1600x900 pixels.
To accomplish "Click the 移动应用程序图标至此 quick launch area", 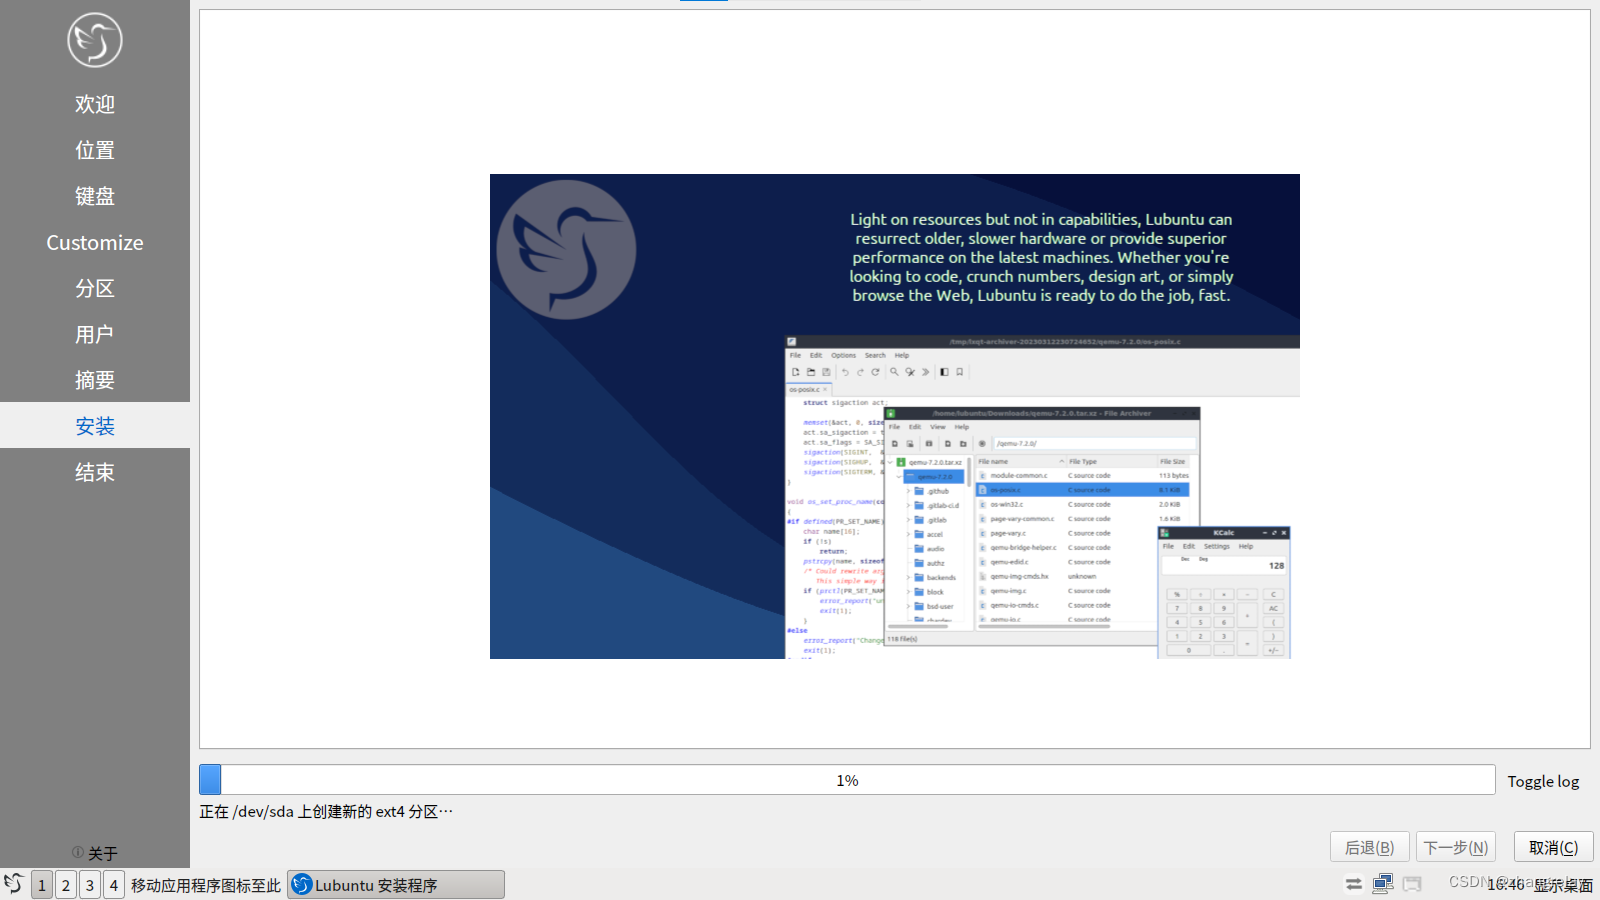I will (206, 885).
